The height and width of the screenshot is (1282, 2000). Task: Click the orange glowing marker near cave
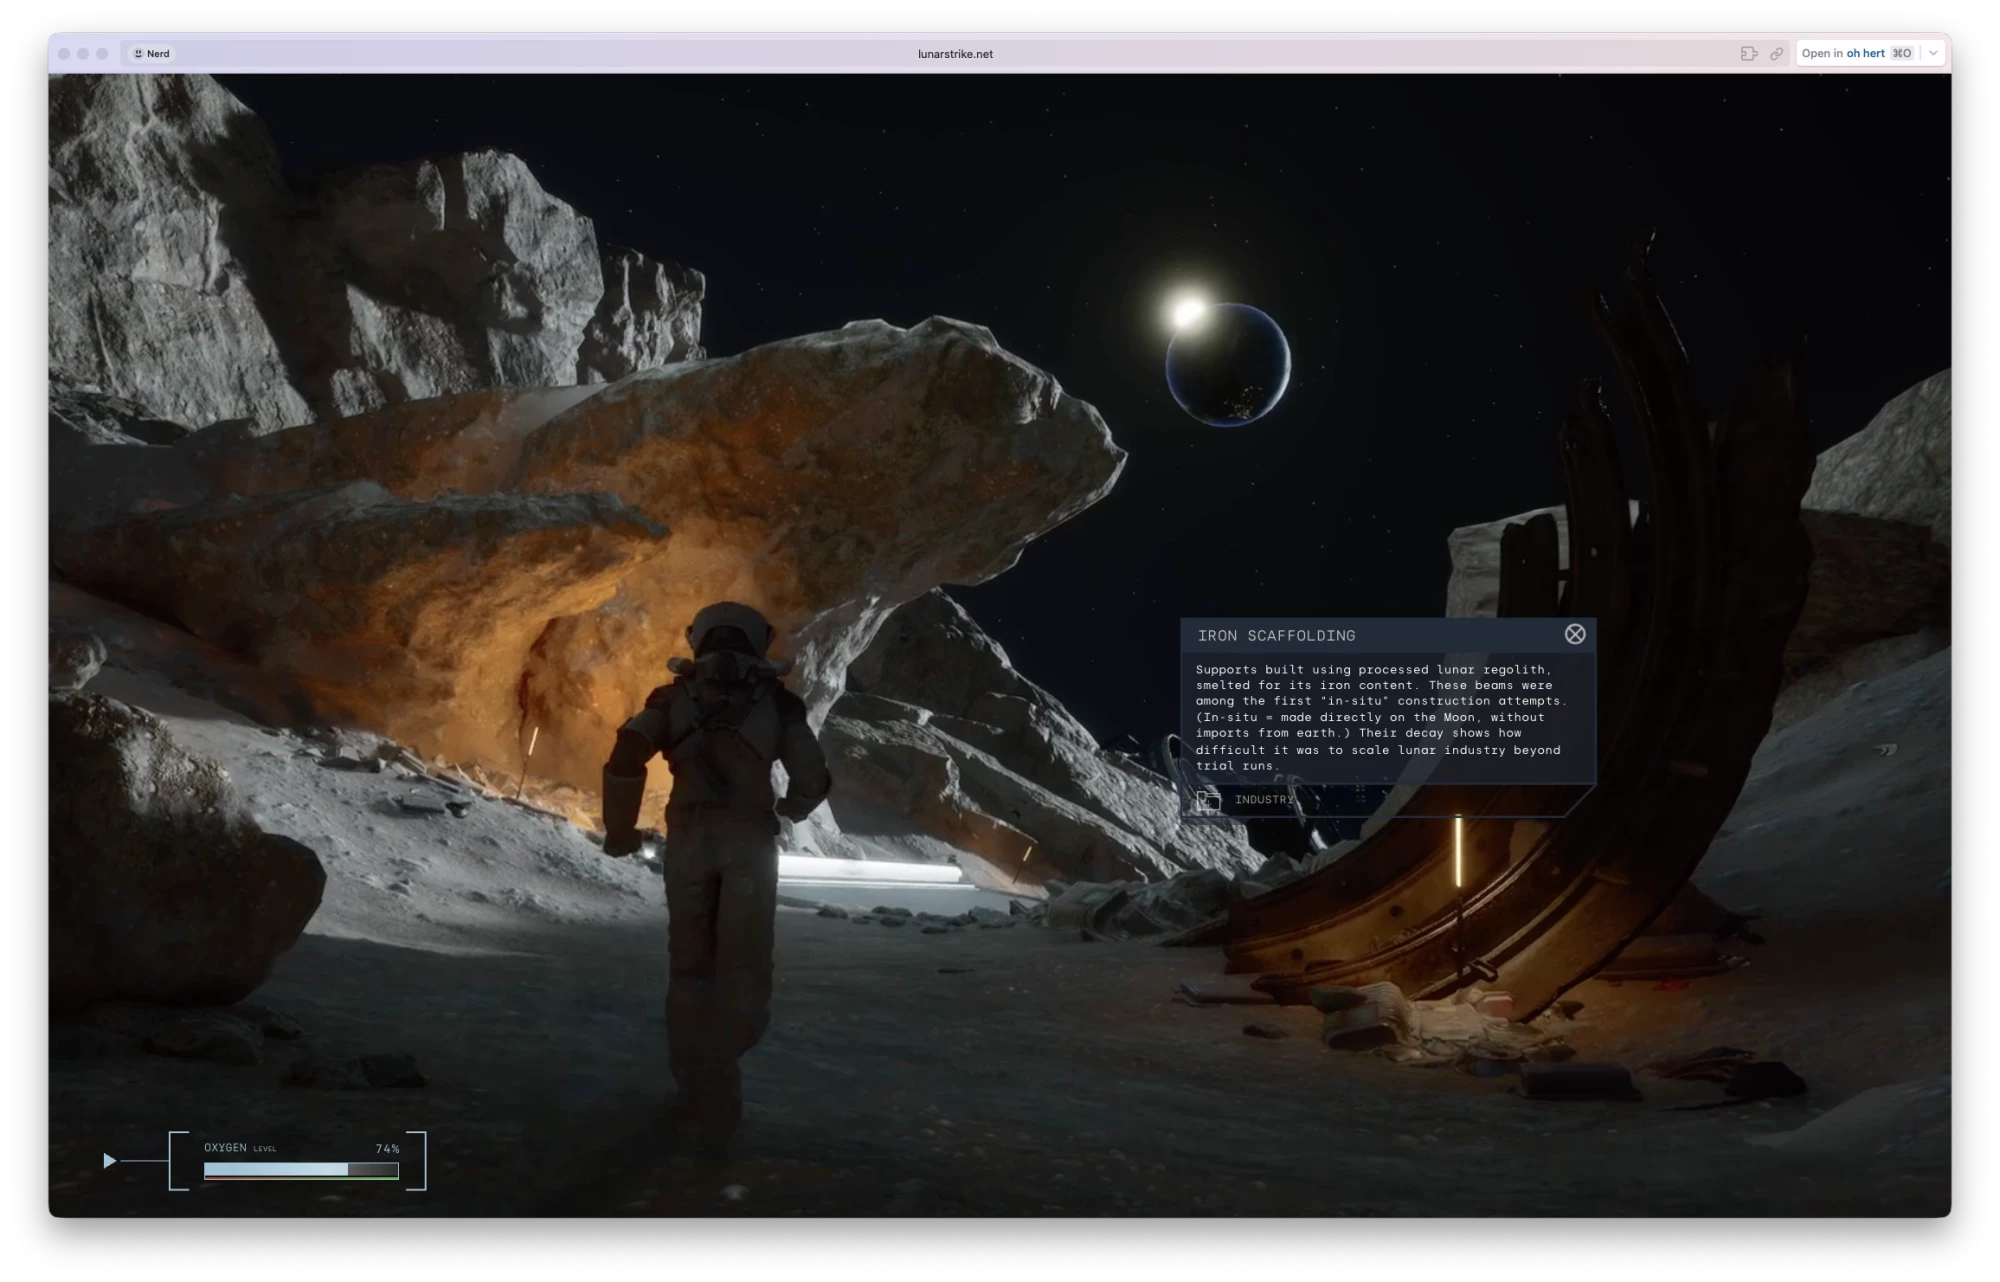(x=533, y=741)
